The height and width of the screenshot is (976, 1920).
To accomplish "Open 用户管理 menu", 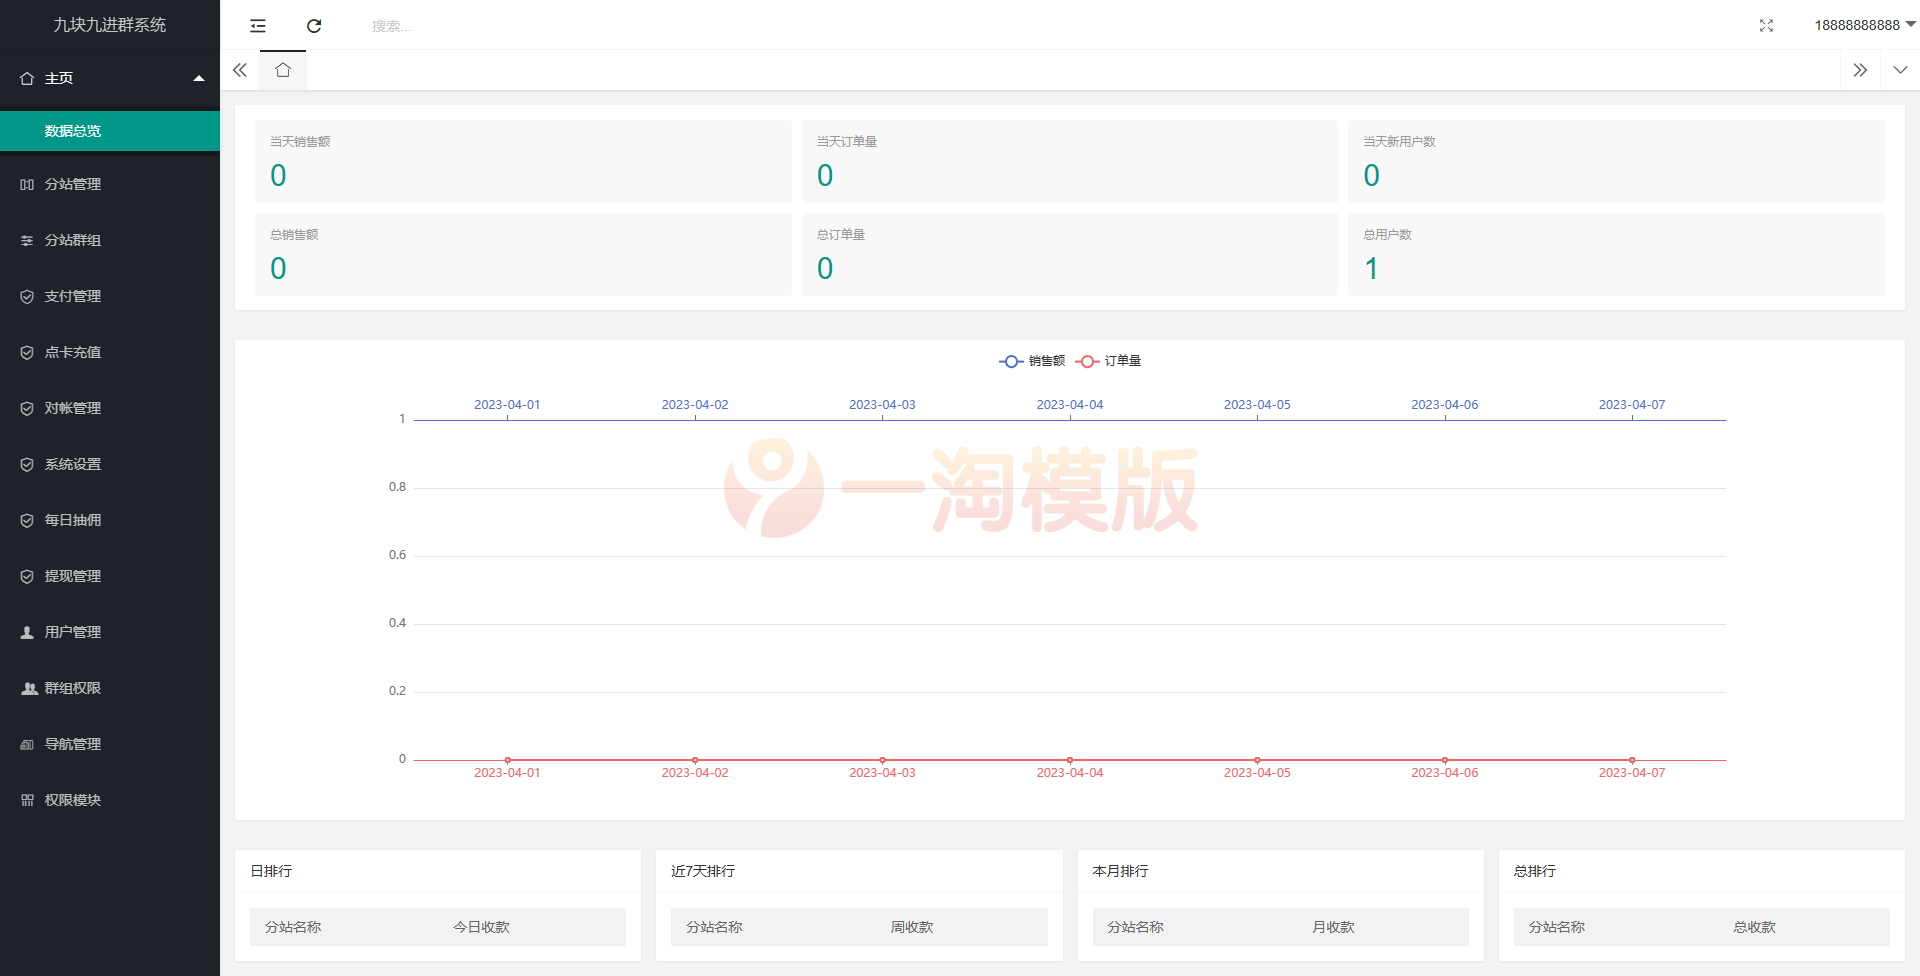I will coord(110,632).
